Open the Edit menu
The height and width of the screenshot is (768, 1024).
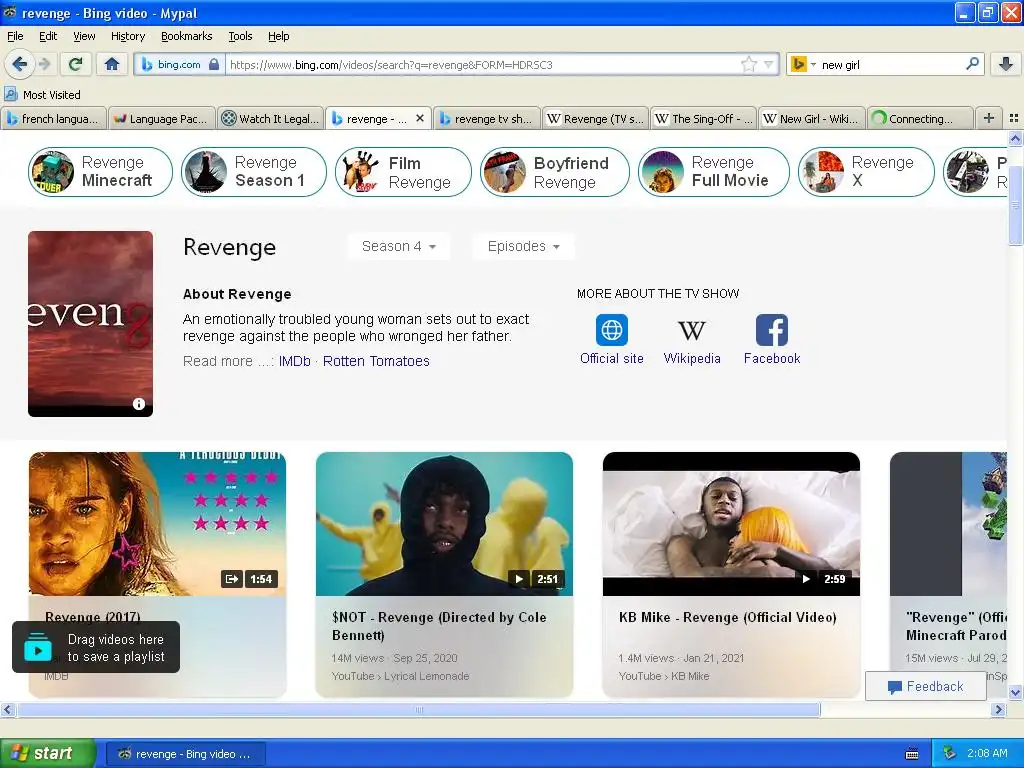pyautogui.click(x=48, y=36)
